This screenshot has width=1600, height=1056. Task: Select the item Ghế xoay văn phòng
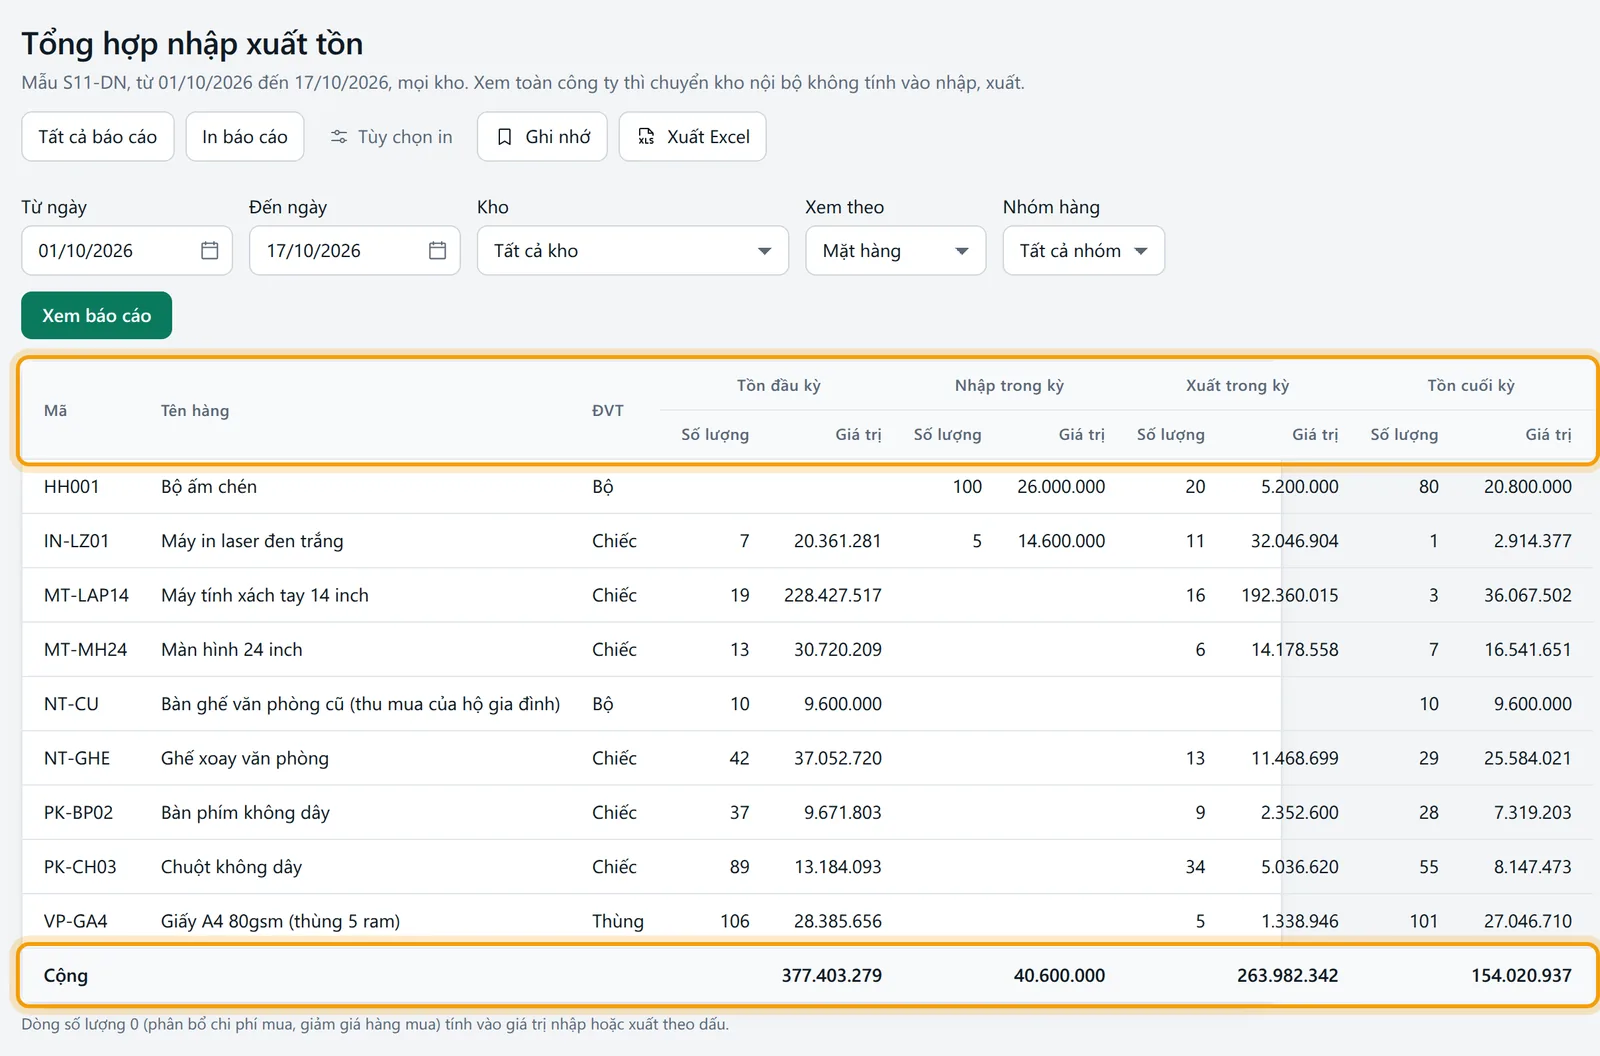(245, 758)
